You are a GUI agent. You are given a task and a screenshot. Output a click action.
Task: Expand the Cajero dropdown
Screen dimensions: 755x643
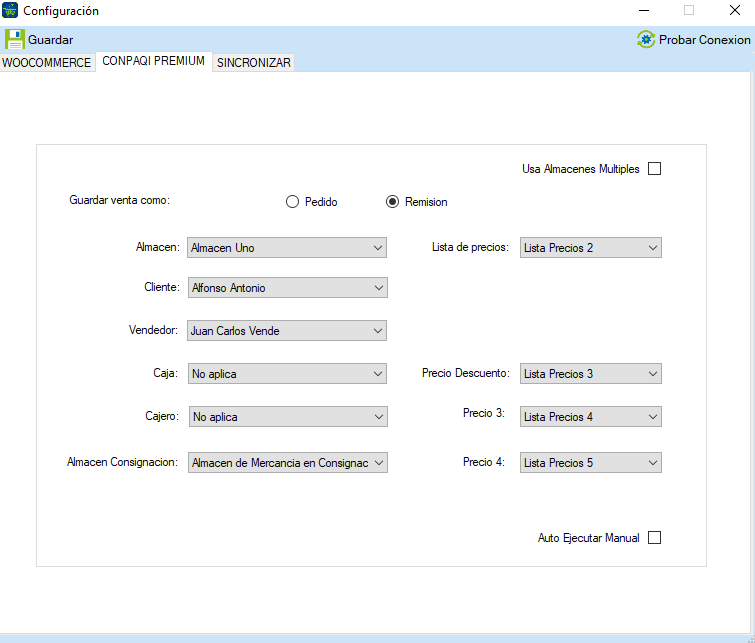click(x=288, y=417)
